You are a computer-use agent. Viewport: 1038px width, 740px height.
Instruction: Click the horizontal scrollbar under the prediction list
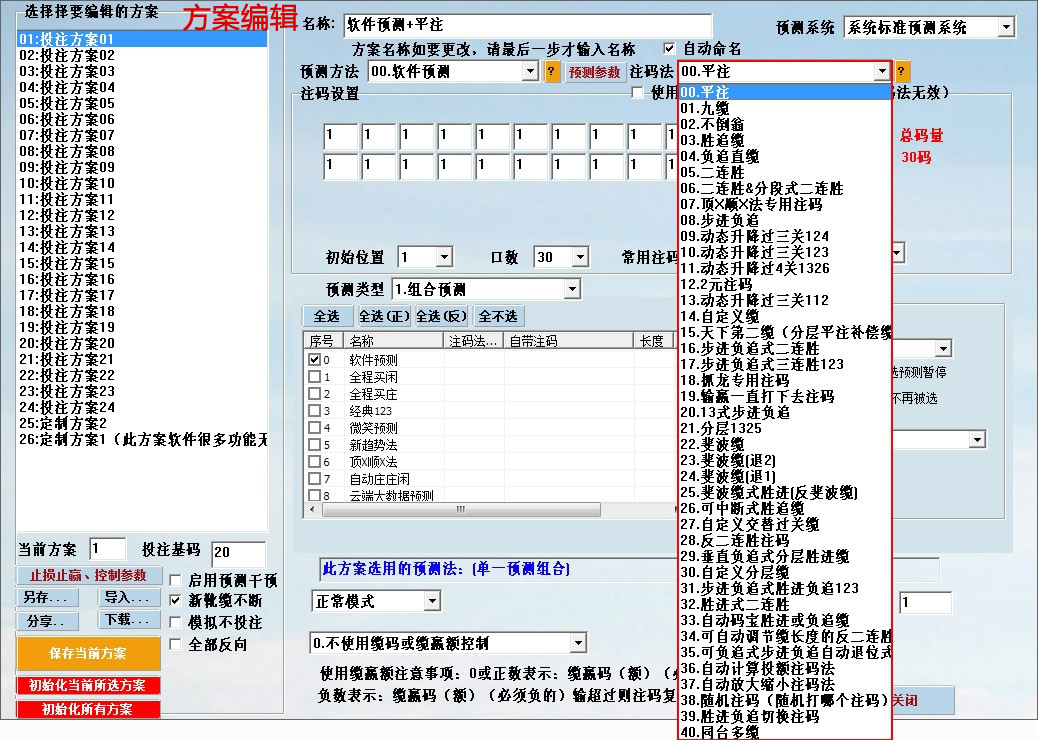[460, 510]
